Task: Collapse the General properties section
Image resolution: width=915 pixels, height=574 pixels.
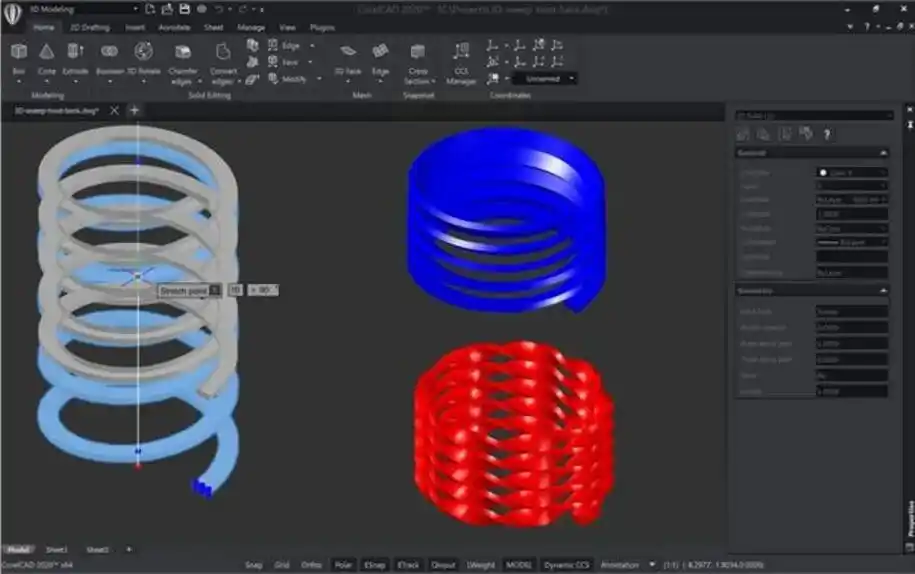Action: coord(883,153)
